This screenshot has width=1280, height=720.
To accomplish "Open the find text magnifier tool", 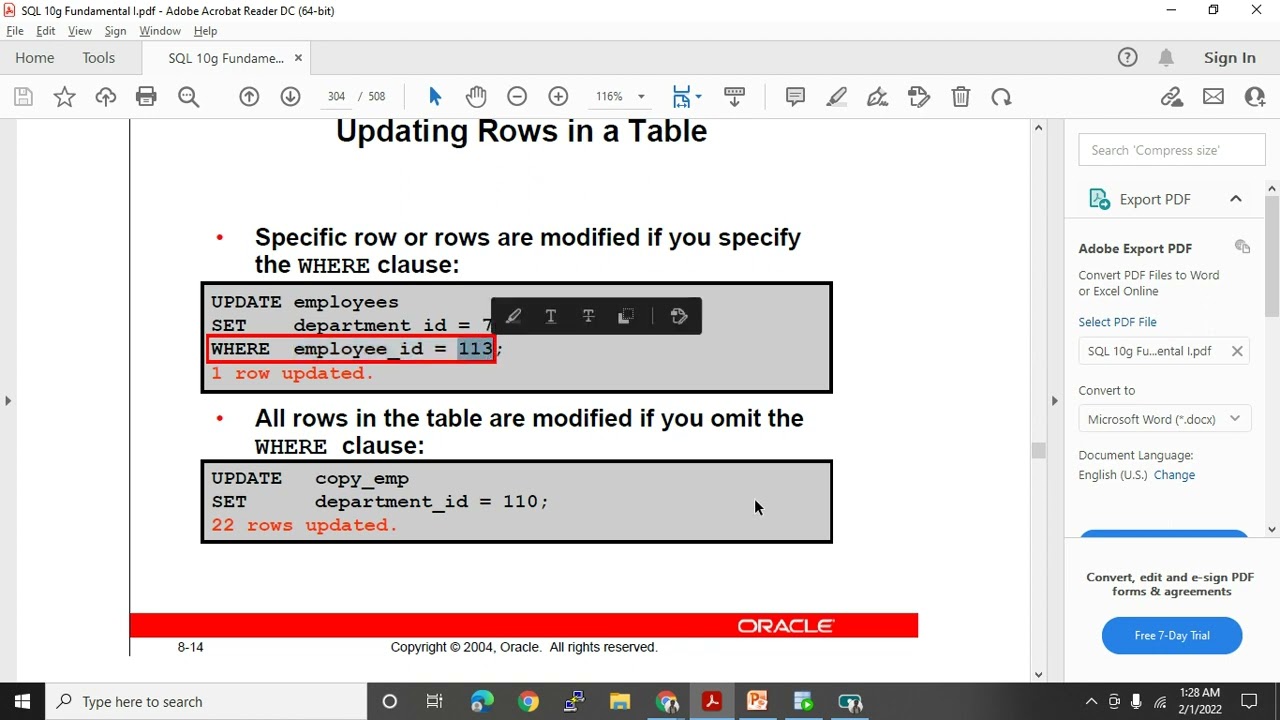I will [188, 97].
